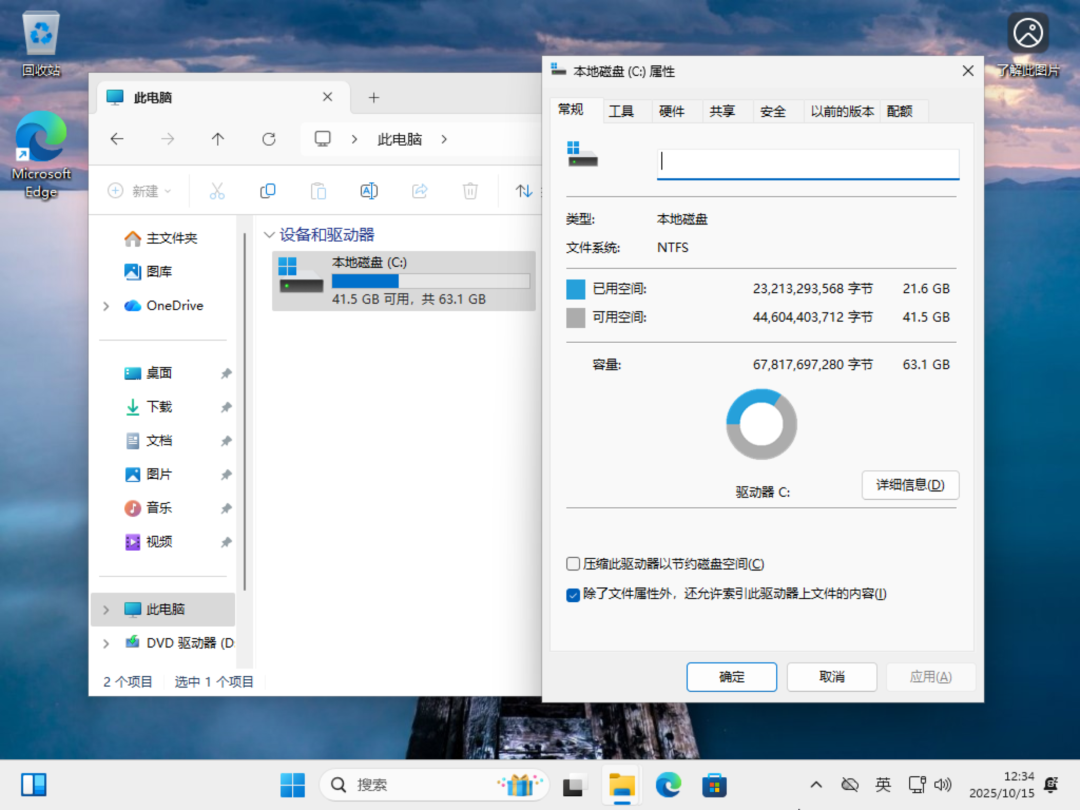Screen dimensions: 1080x810
Task: Toggle the sound icon in system tray
Action: [x=943, y=785]
